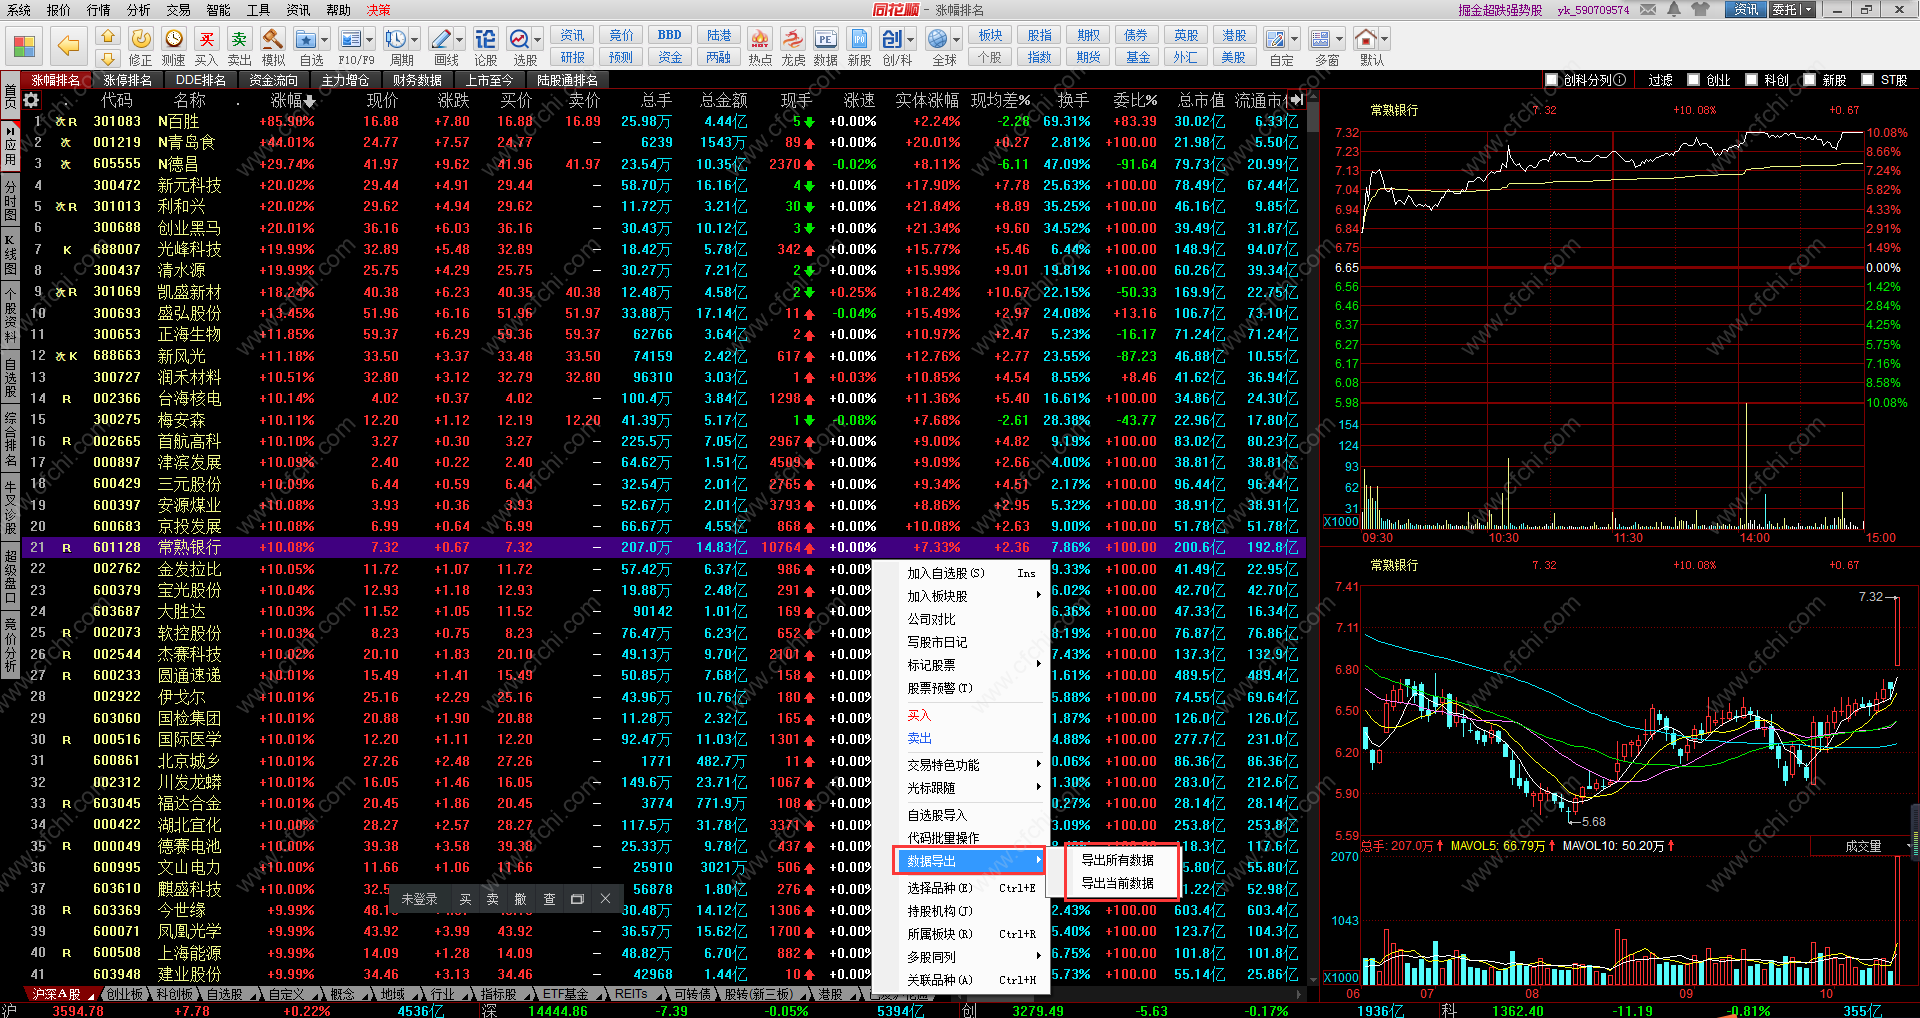Expand the 加入板块股 submenu

pos(961,596)
